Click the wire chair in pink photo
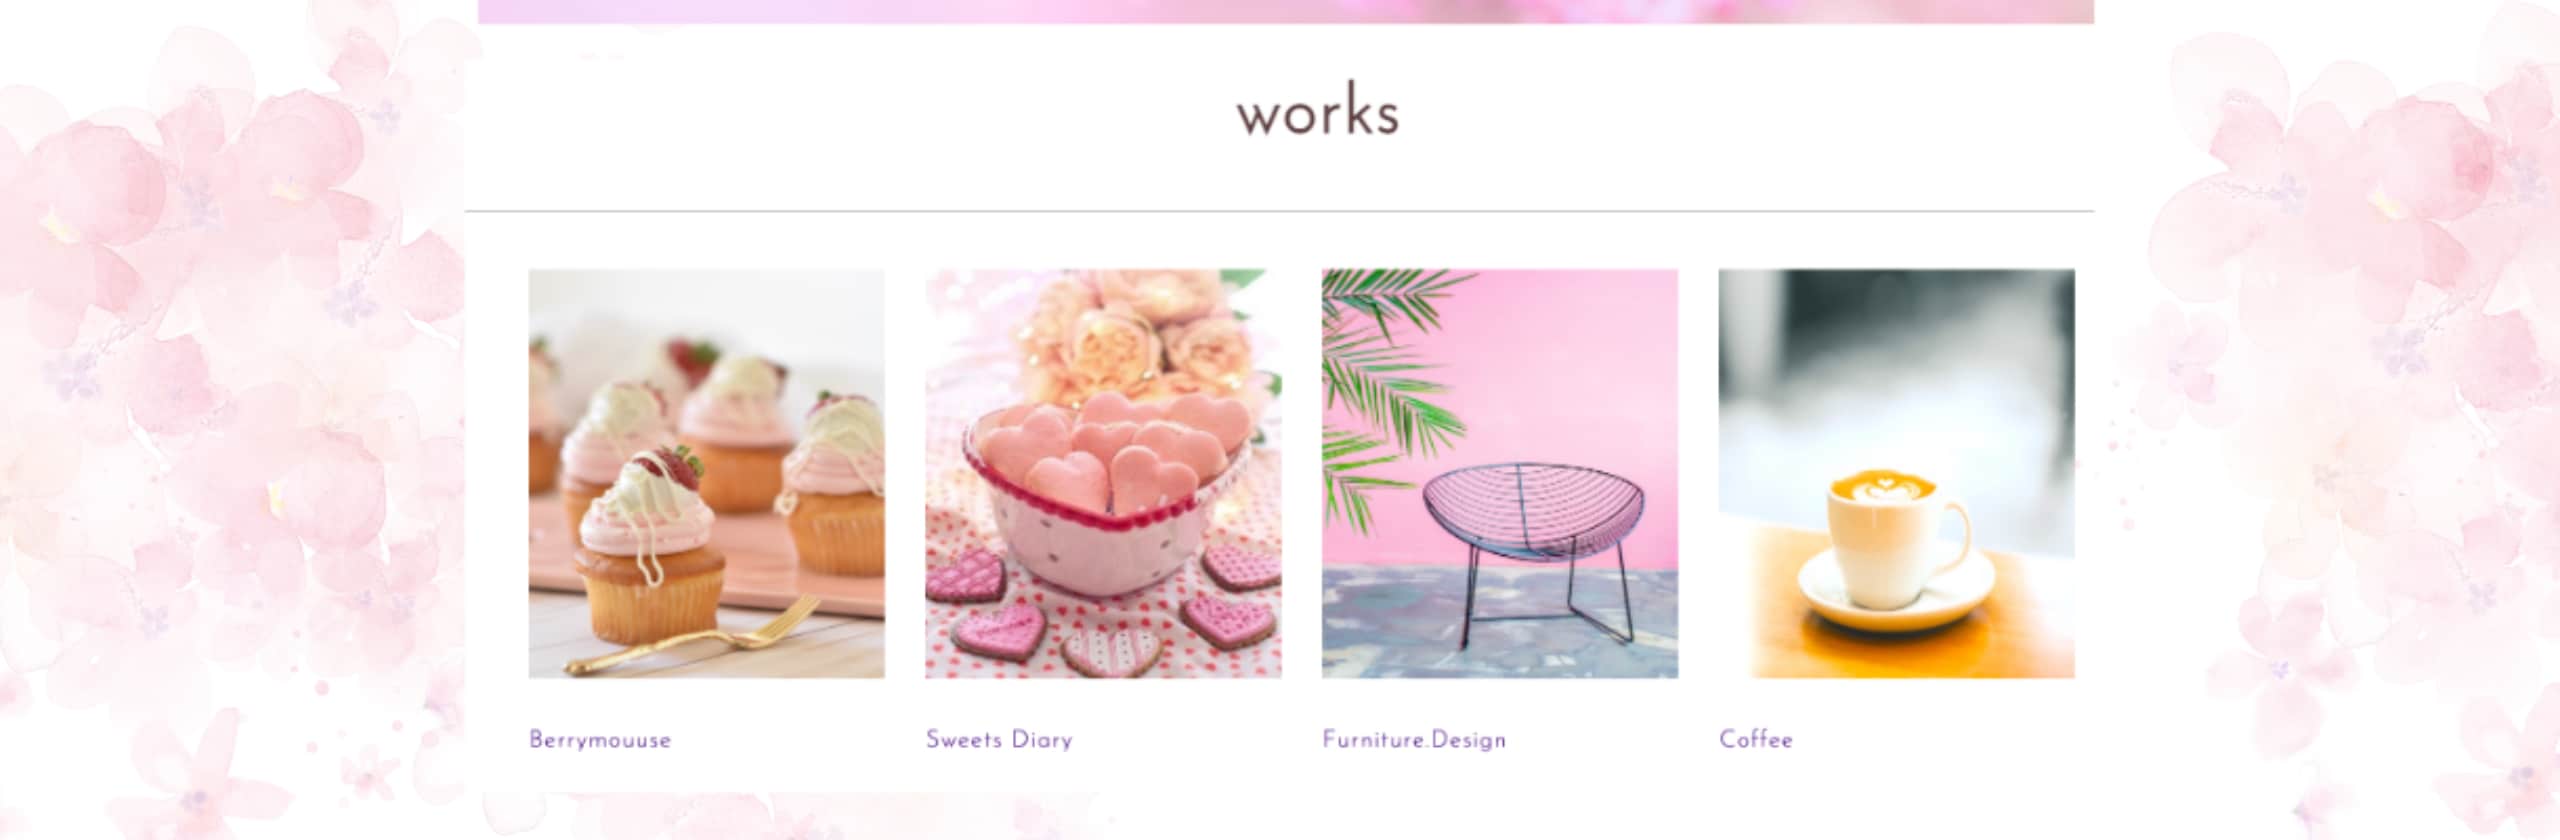2560x840 pixels. (x=1532, y=551)
